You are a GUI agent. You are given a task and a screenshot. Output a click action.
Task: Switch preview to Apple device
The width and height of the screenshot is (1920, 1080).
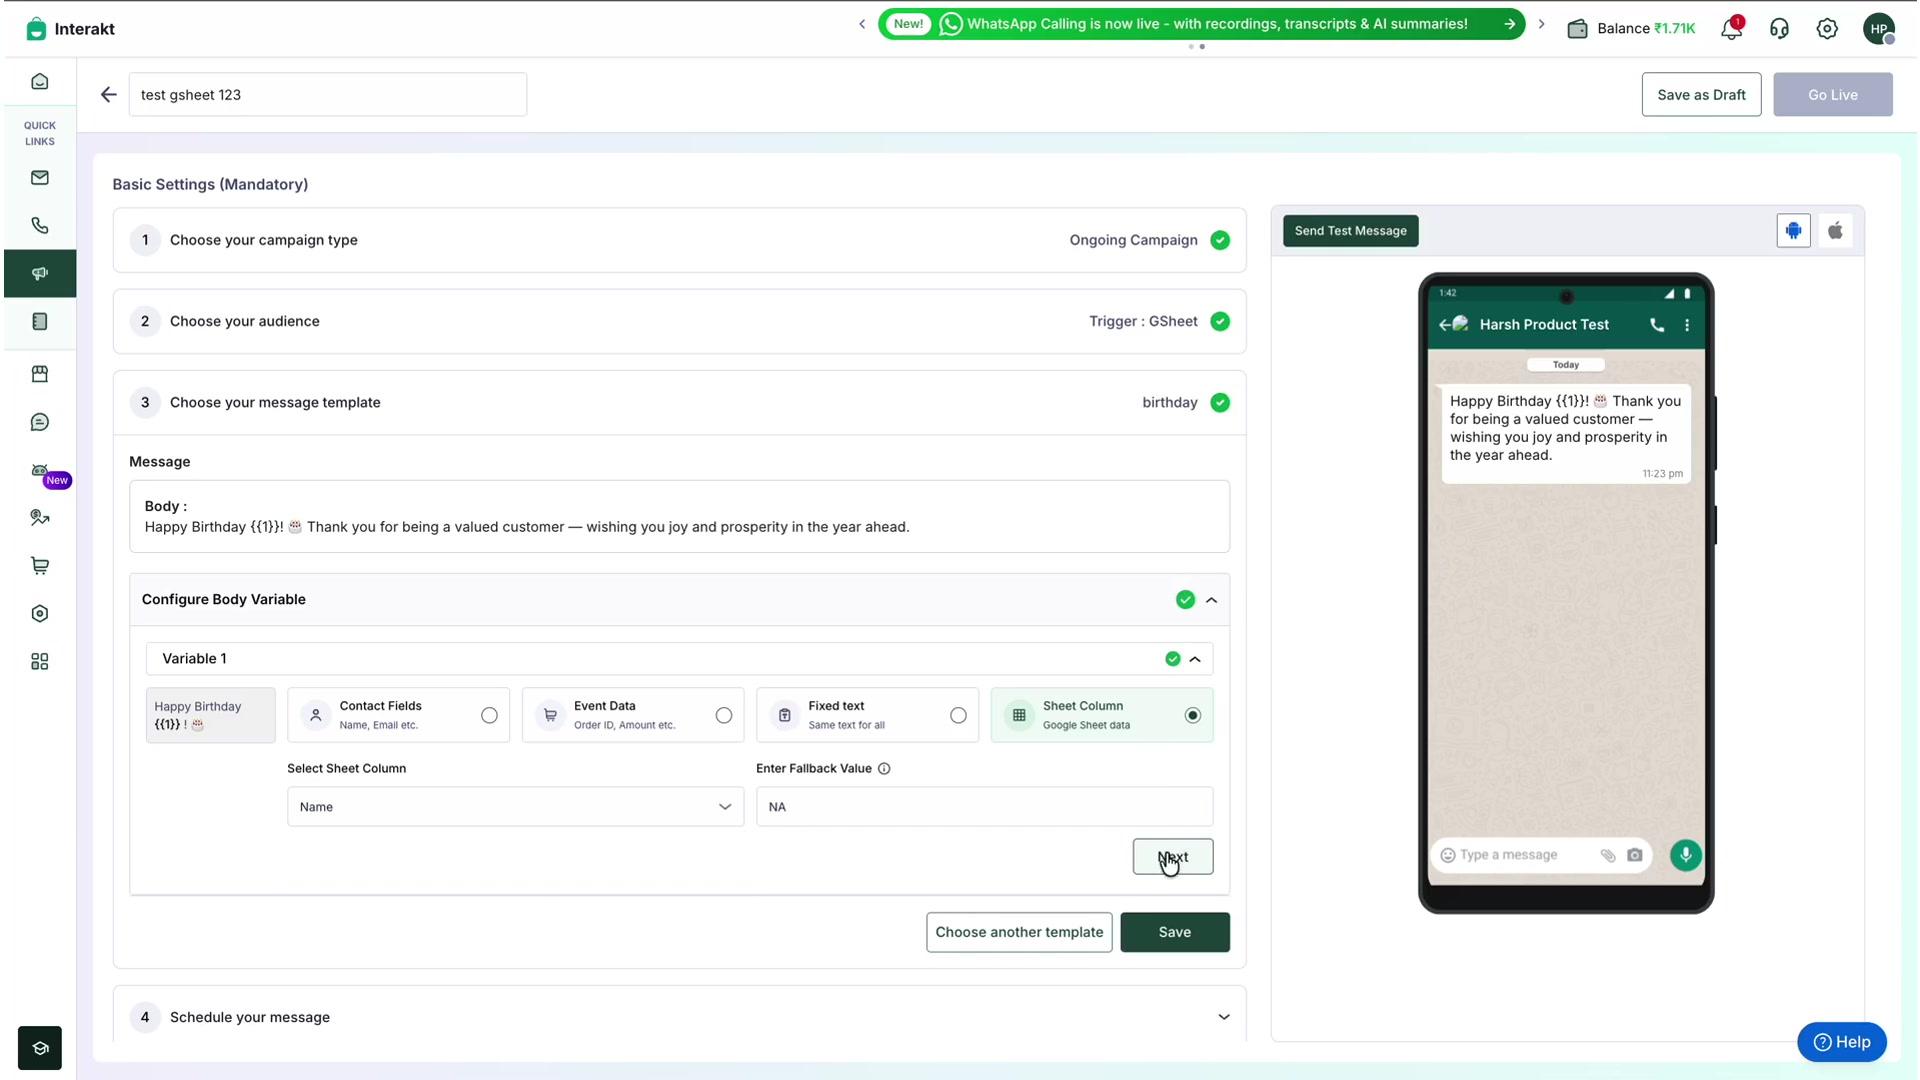(x=1835, y=231)
